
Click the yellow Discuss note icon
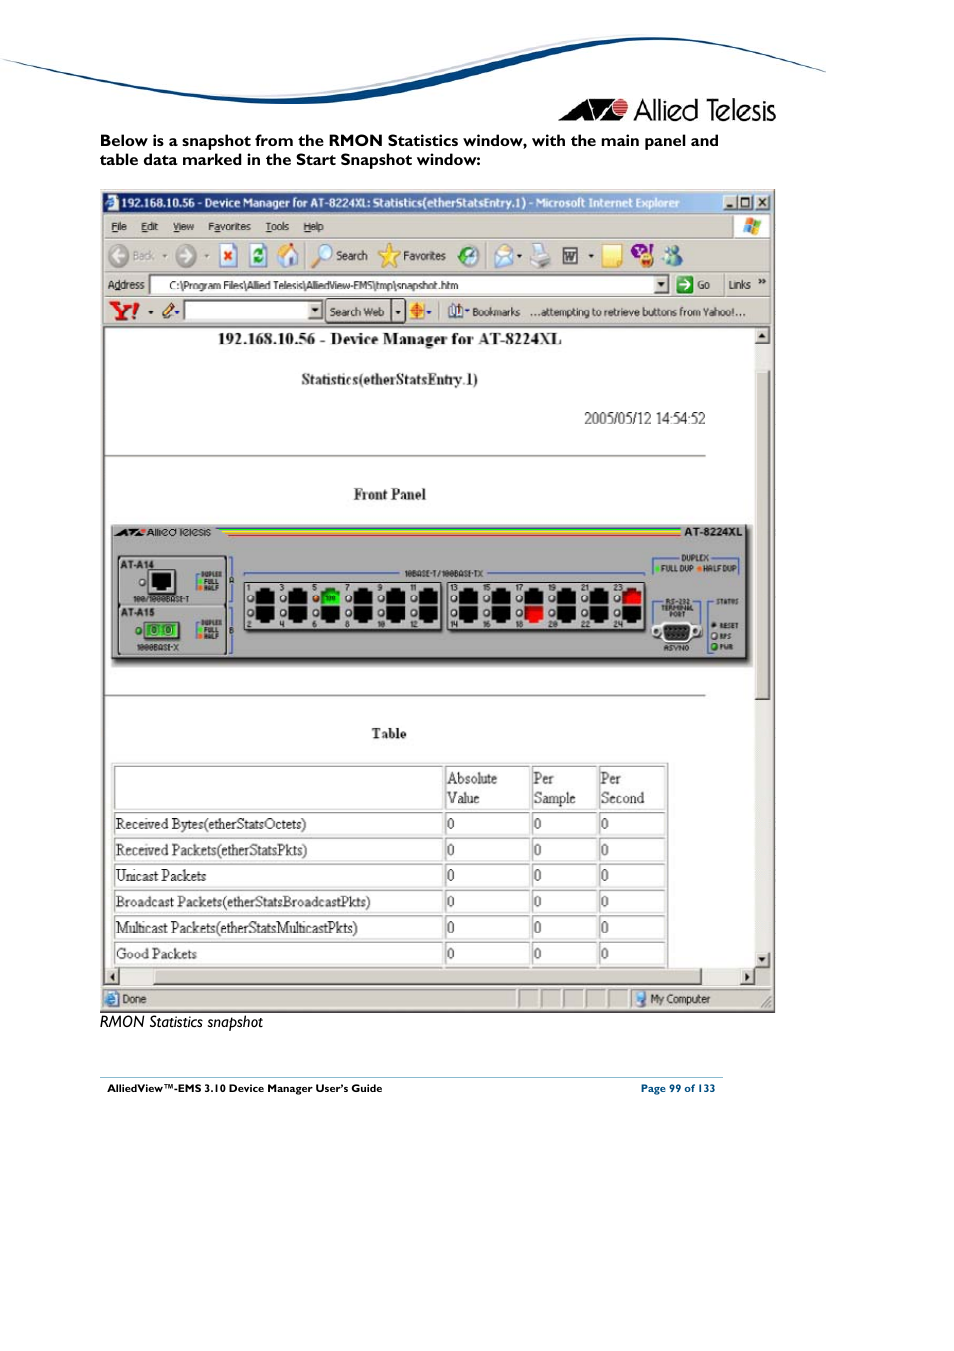[x=612, y=256]
